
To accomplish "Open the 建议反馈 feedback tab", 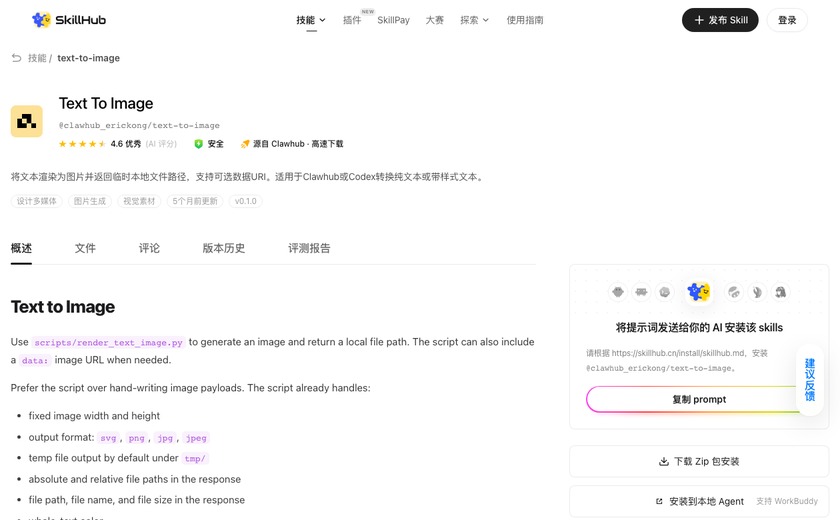I will [x=809, y=380].
